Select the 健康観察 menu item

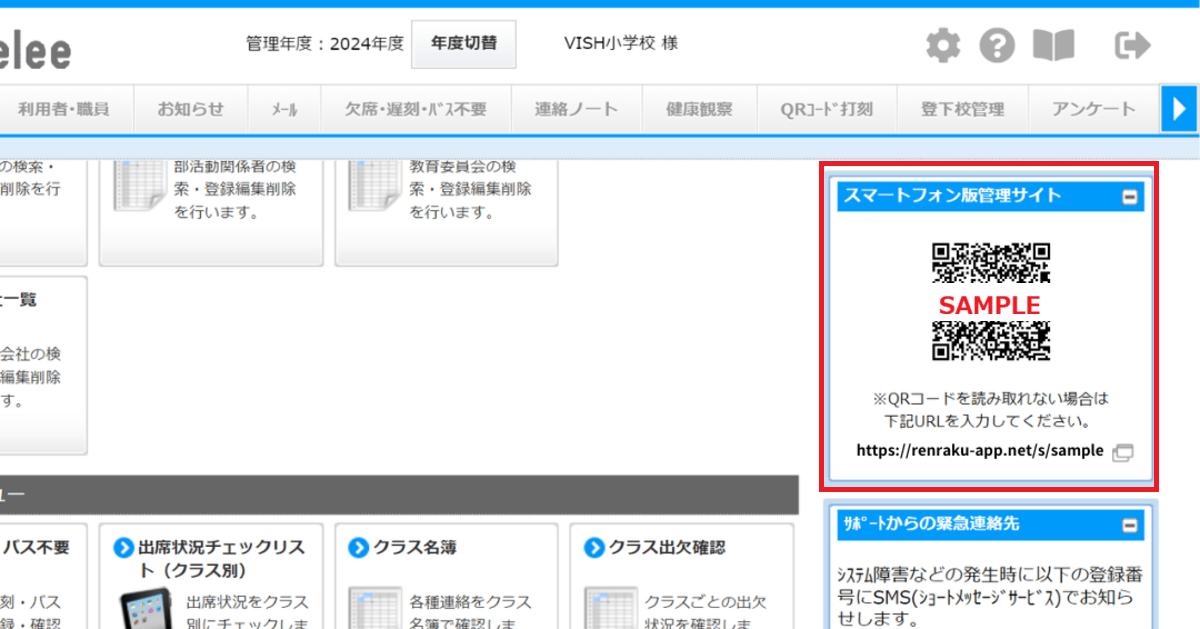(x=699, y=109)
